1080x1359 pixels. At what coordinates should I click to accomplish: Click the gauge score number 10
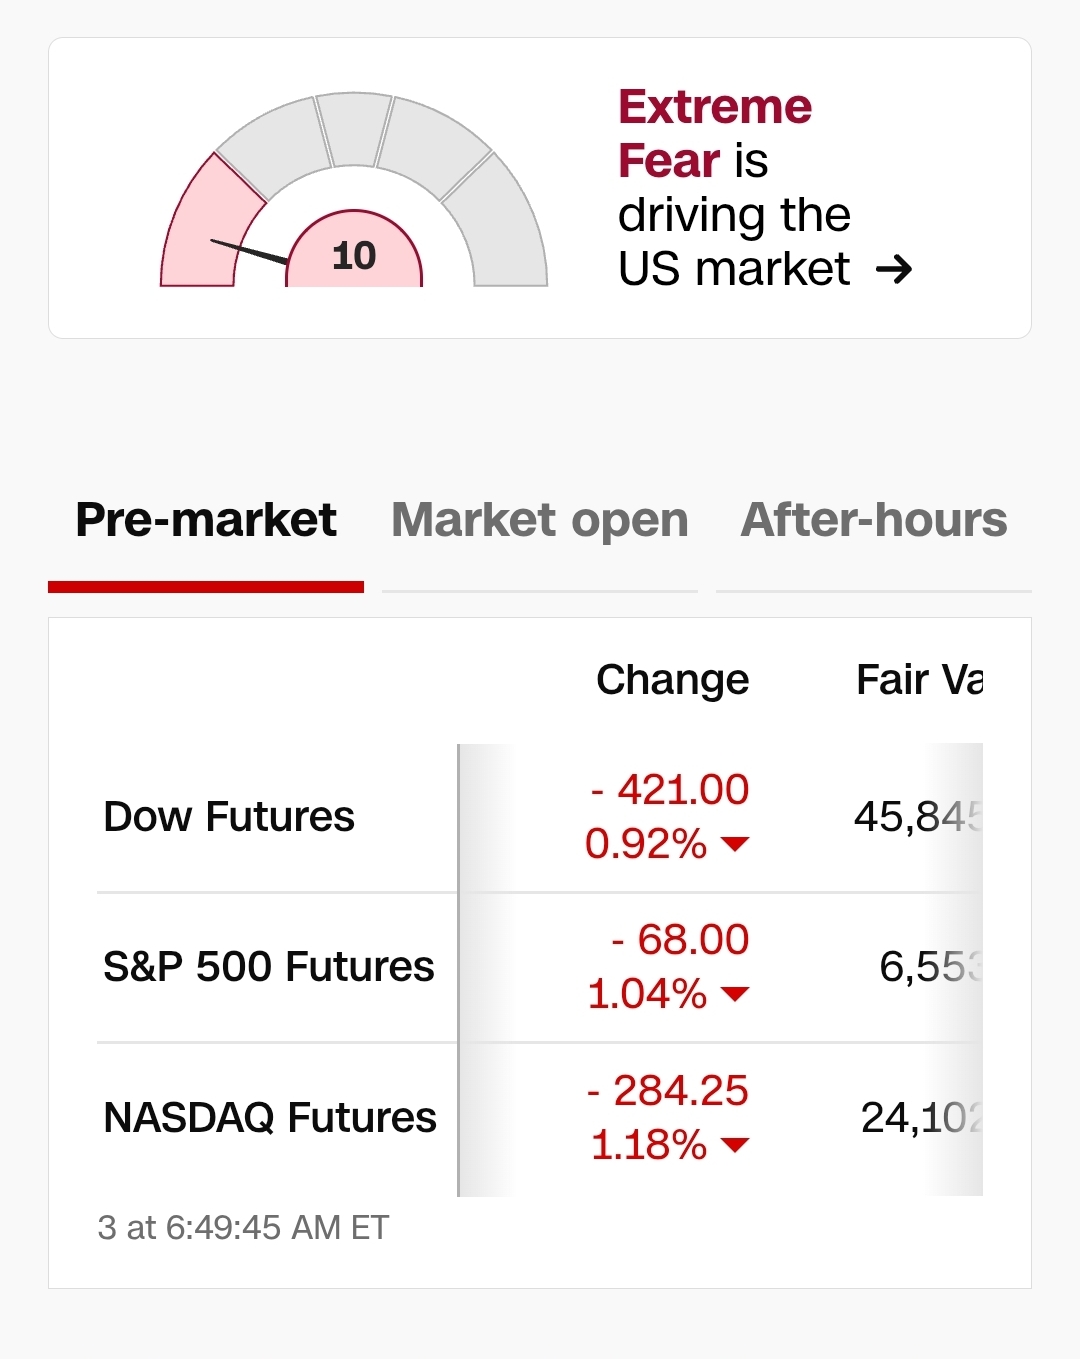(354, 256)
